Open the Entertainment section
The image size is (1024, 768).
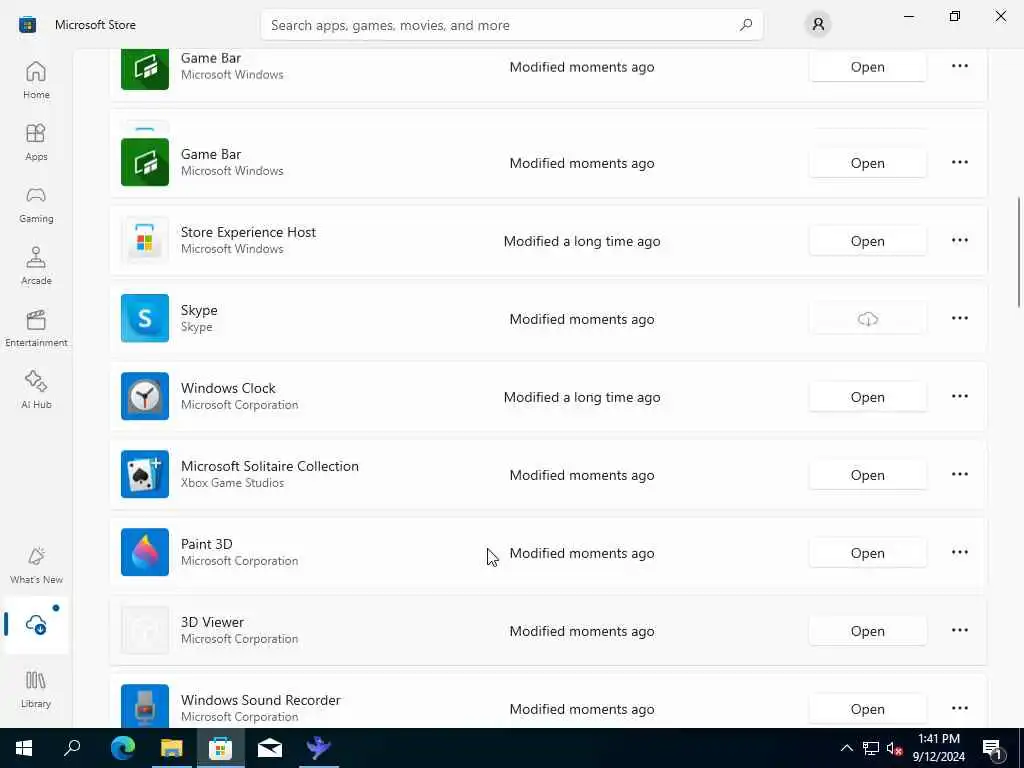(x=36, y=328)
